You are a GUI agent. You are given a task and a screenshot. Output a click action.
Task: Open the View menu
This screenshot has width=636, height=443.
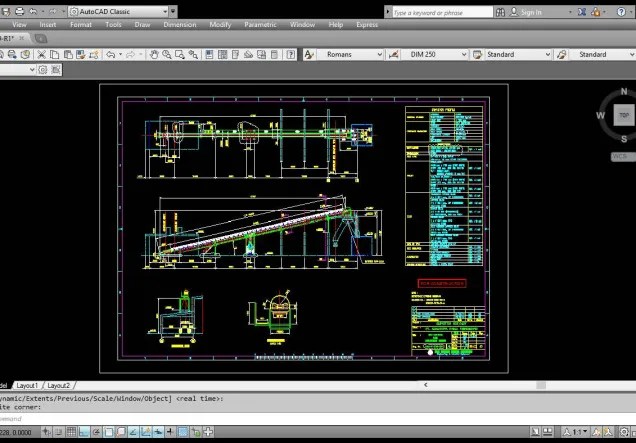[19, 25]
